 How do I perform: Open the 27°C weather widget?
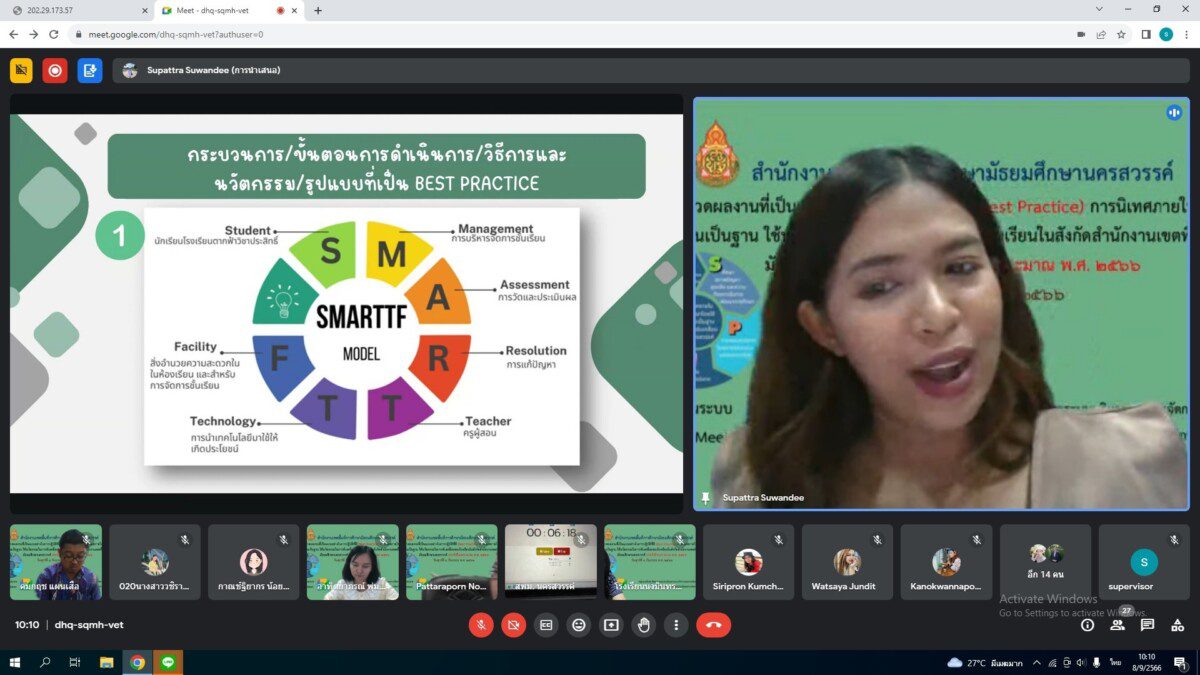click(984, 663)
